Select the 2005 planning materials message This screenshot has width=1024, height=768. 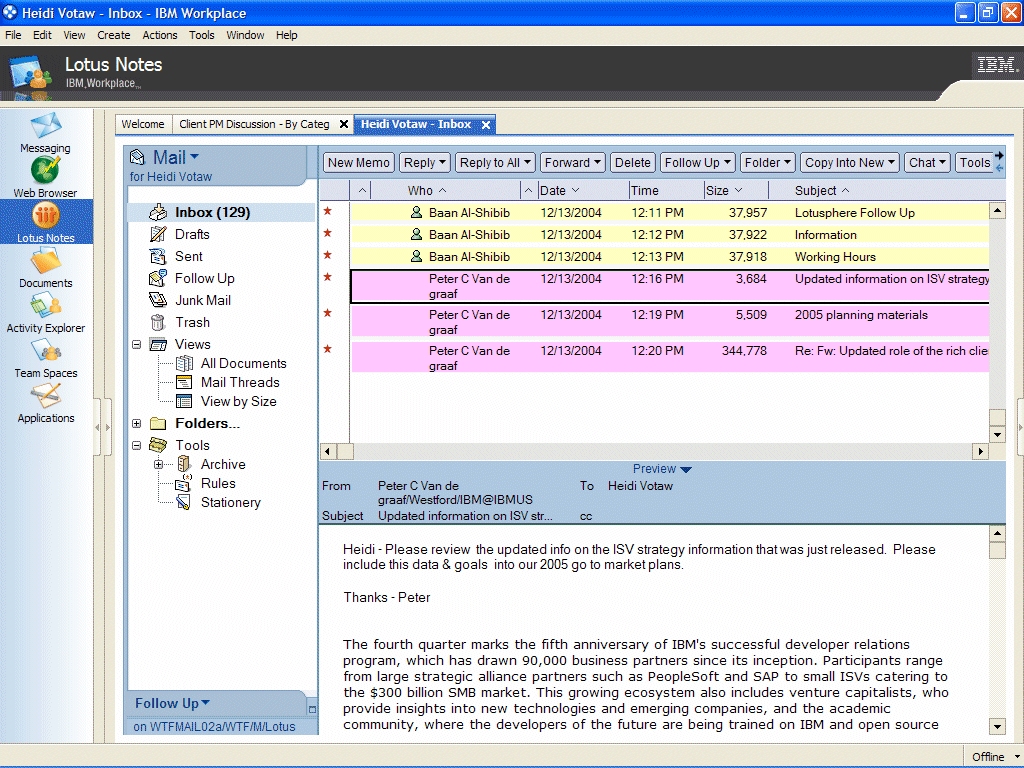670,321
